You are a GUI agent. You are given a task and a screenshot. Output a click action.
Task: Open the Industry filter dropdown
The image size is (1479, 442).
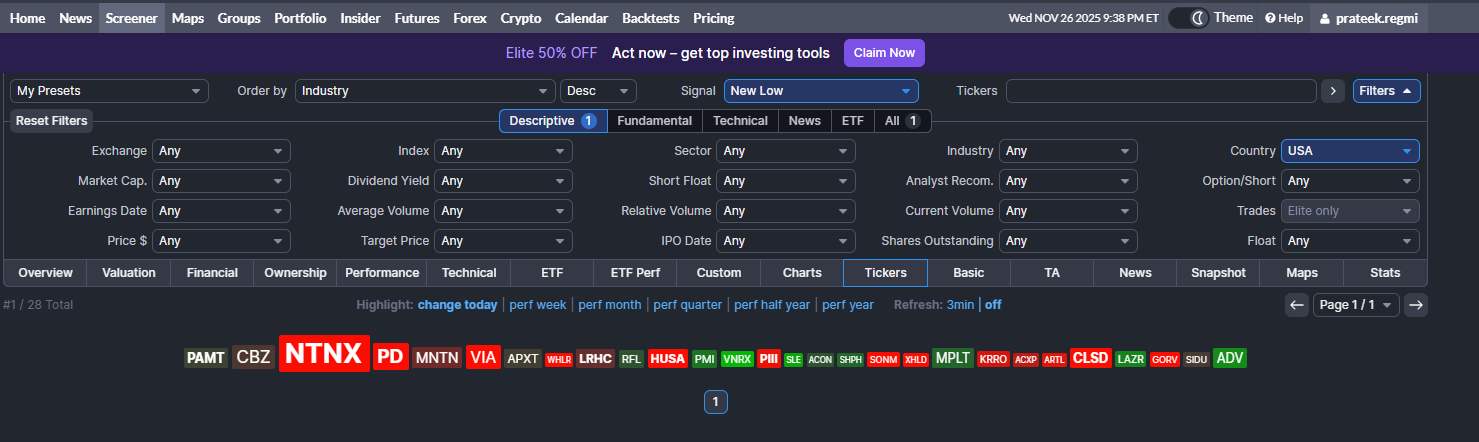pos(1068,151)
